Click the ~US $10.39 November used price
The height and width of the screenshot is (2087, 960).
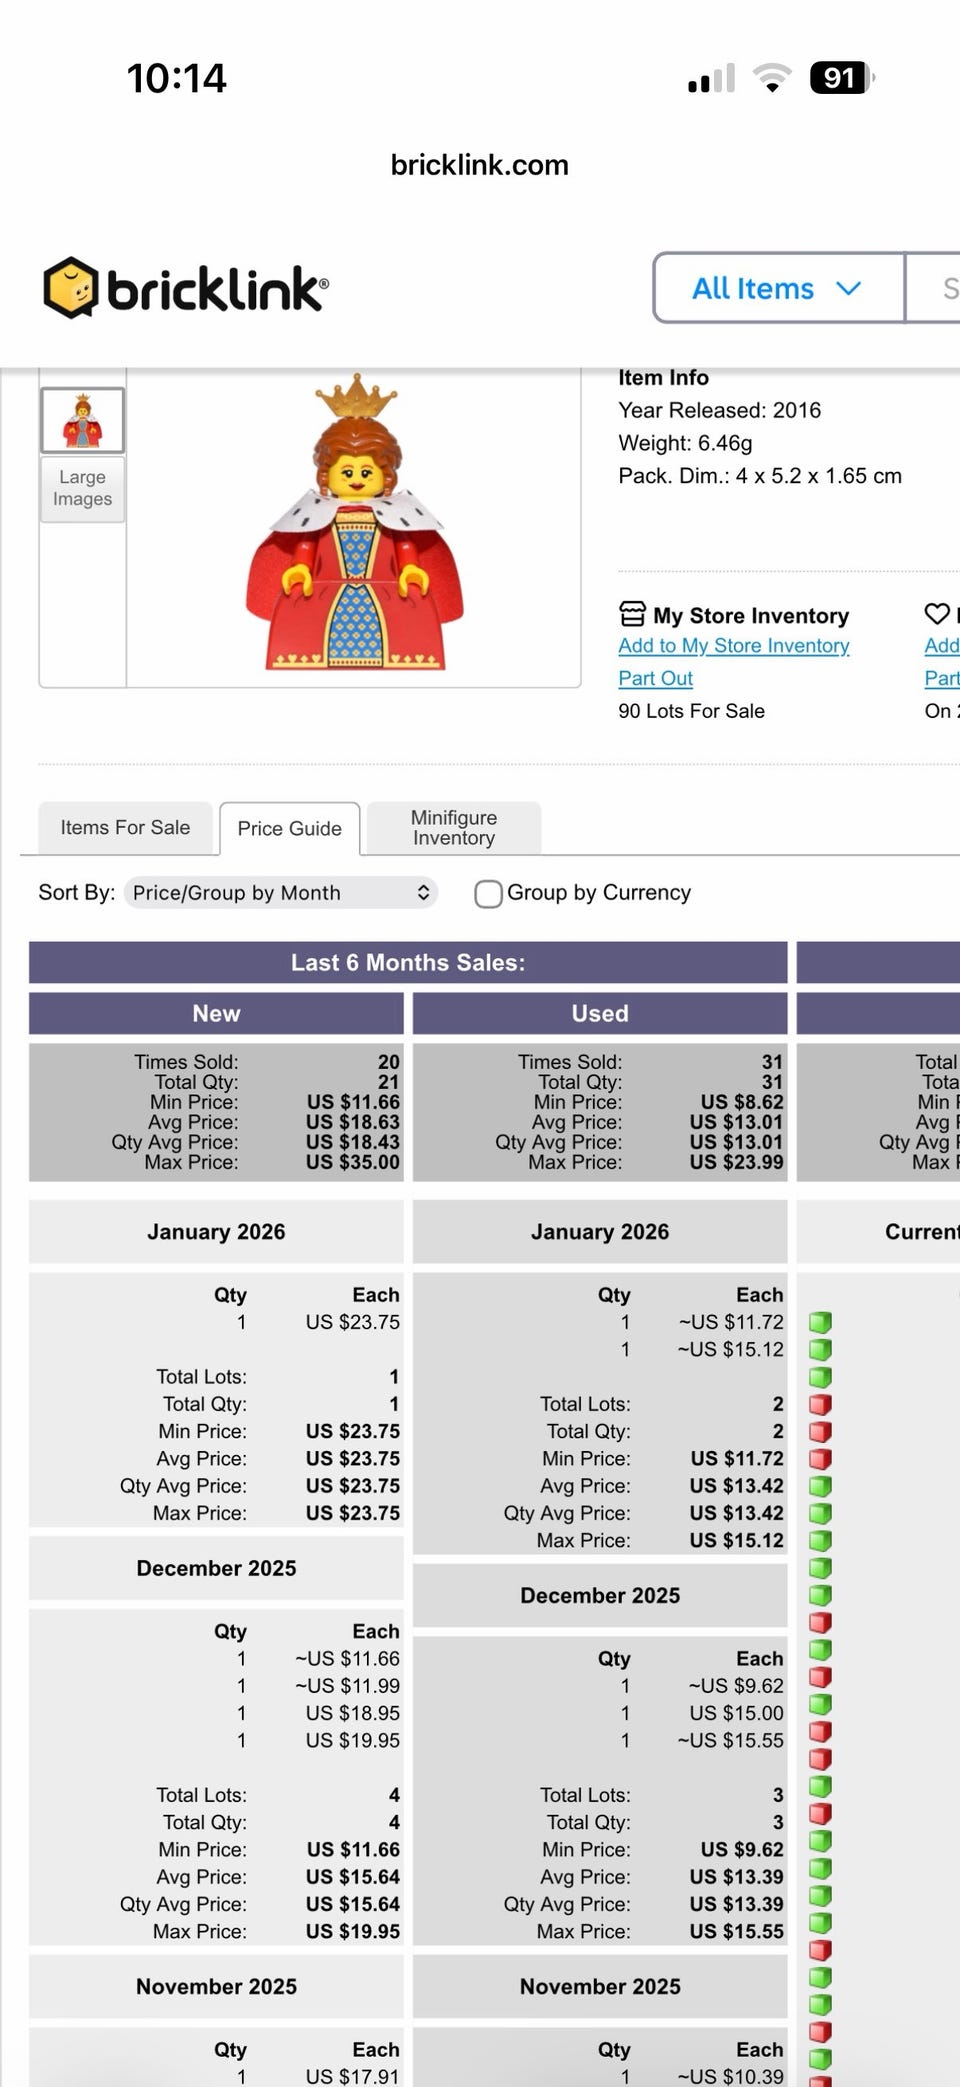pyautogui.click(x=730, y=2077)
